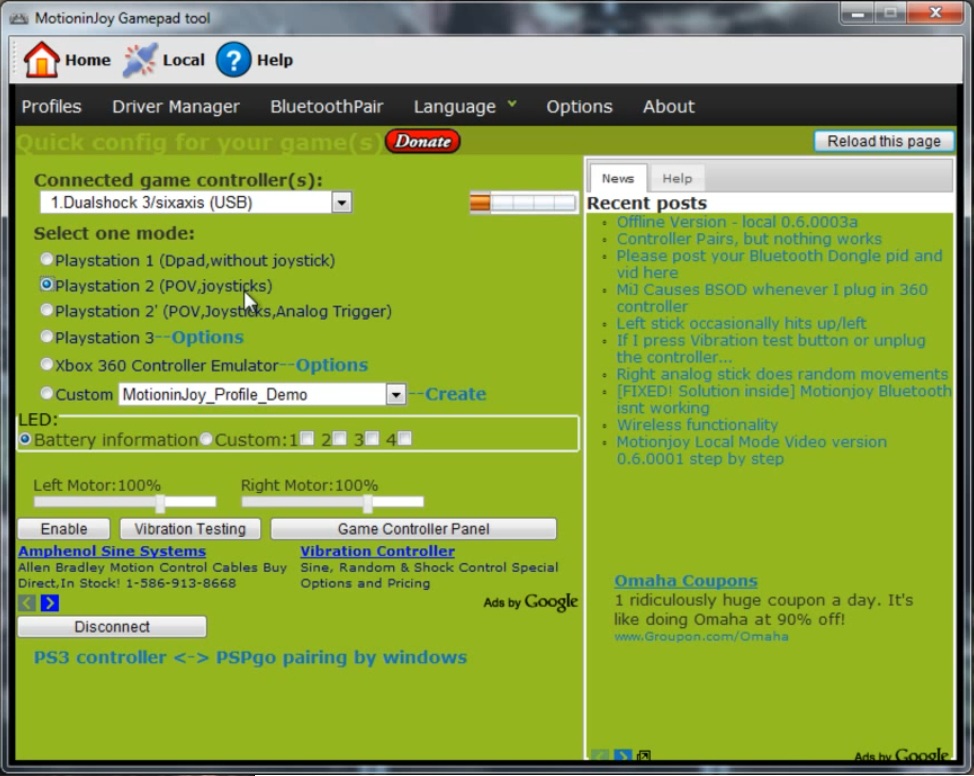This screenshot has width=974, height=776.
Task: Switch to the Help tab in side panel
Action: (677, 178)
